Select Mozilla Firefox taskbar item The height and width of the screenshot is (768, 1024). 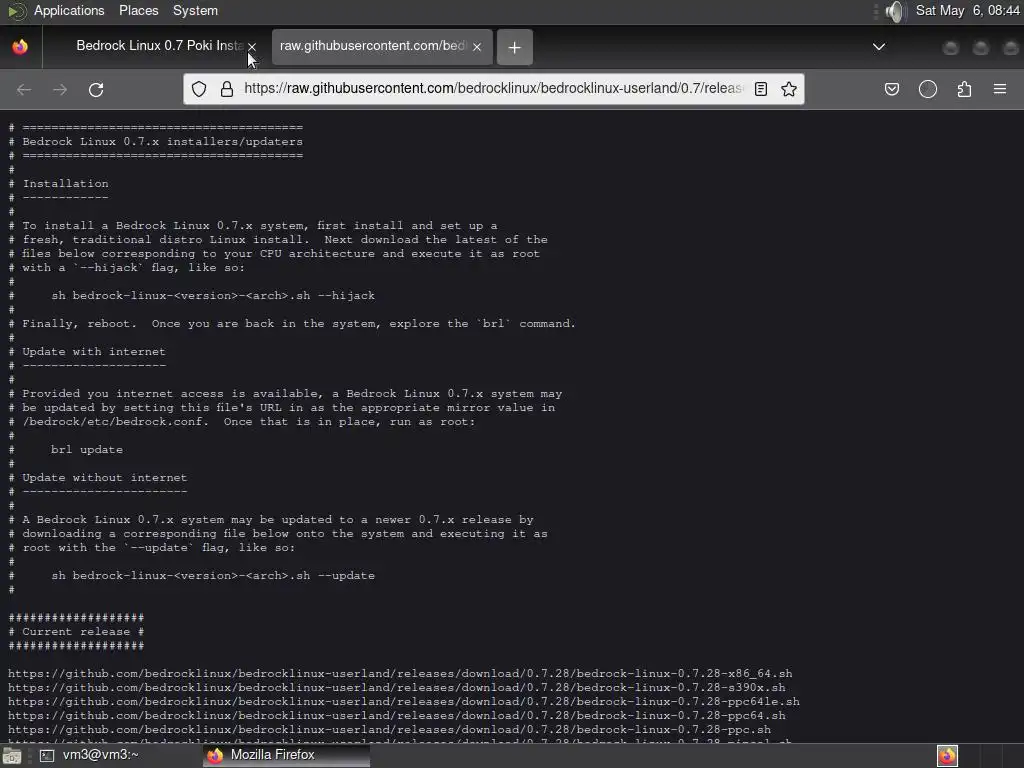click(x=287, y=755)
